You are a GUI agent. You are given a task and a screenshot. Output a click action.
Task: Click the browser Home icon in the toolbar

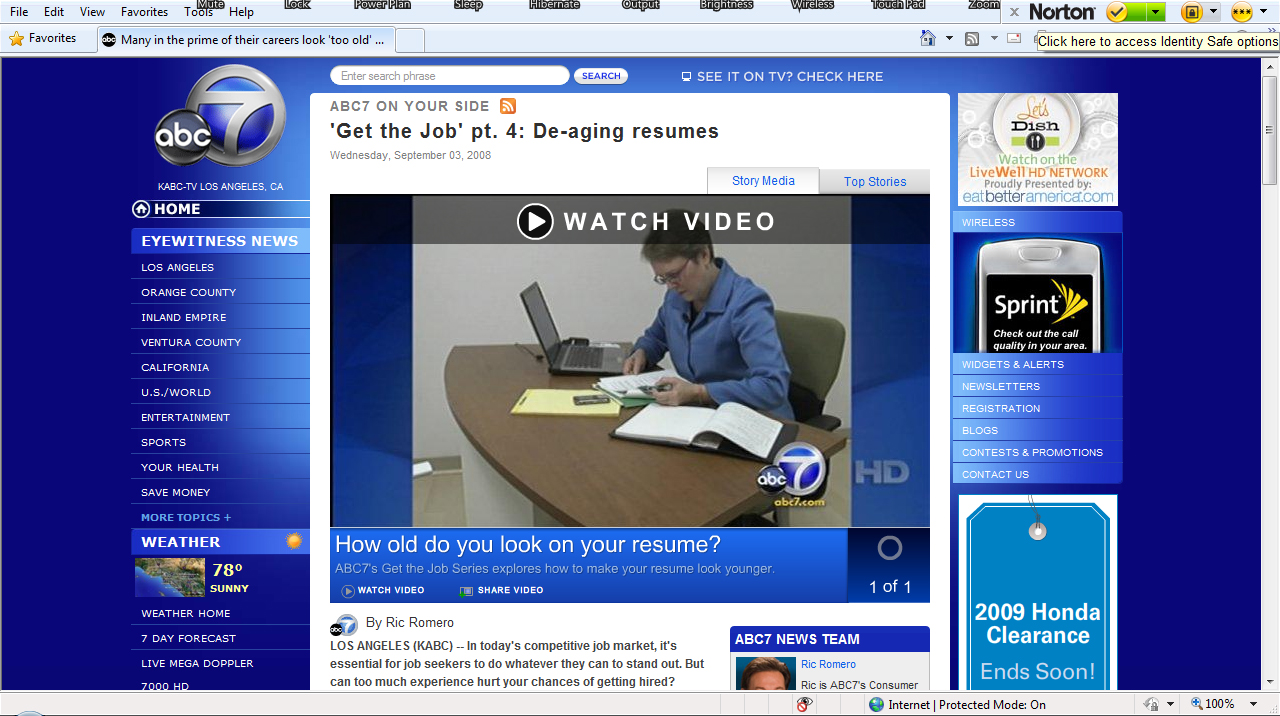929,38
